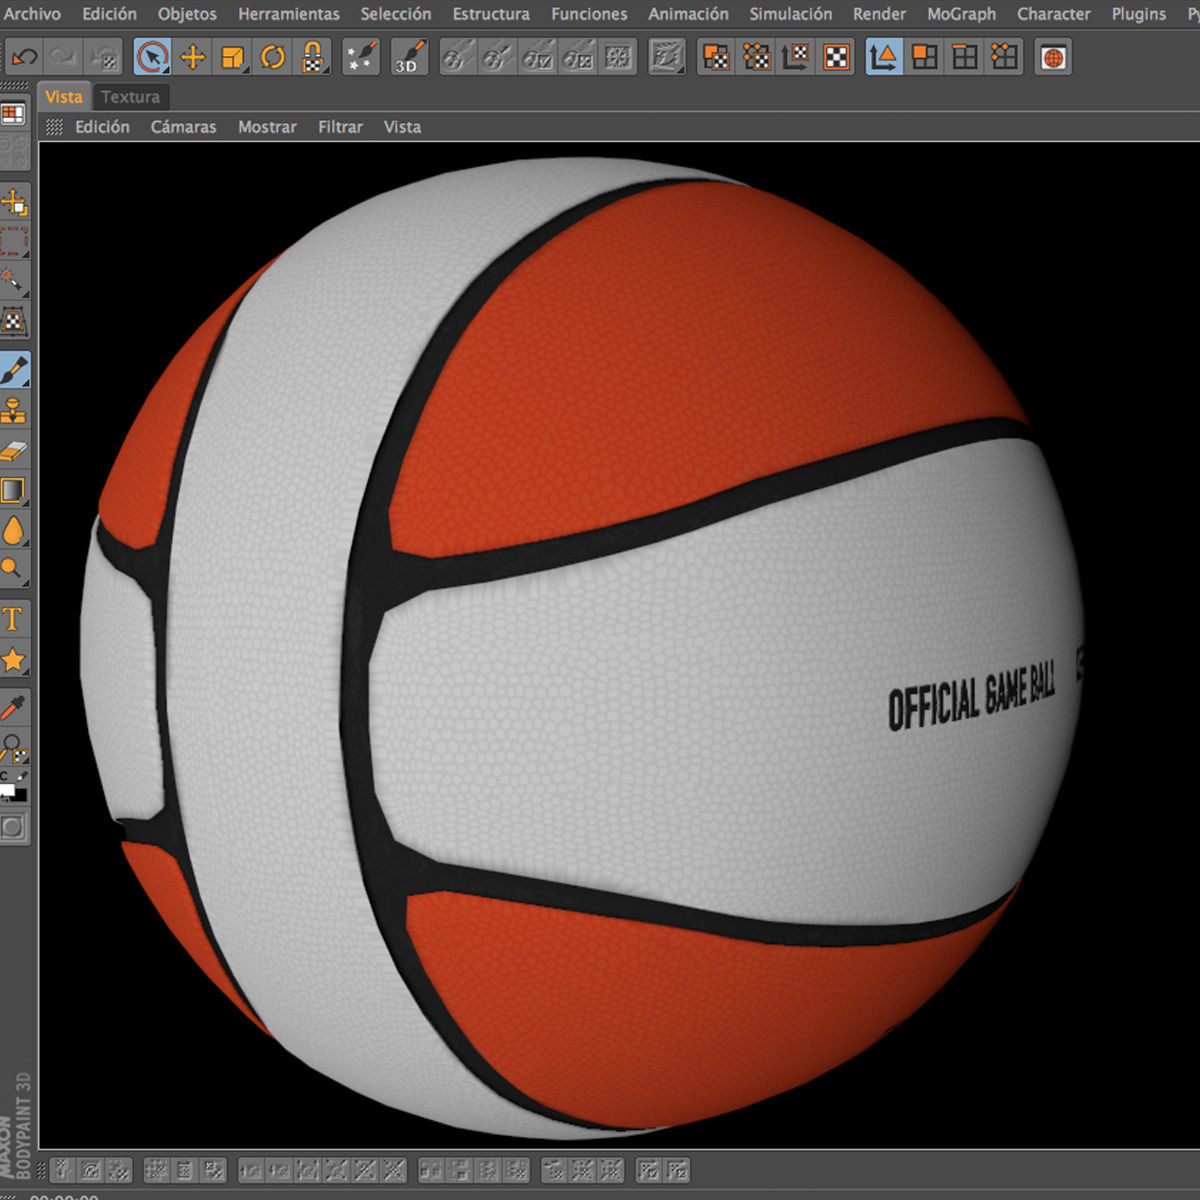The image size is (1200, 1200).
Task: Click the dotted view layout icon
Action: pyautogui.click(x=1004, y=57)
